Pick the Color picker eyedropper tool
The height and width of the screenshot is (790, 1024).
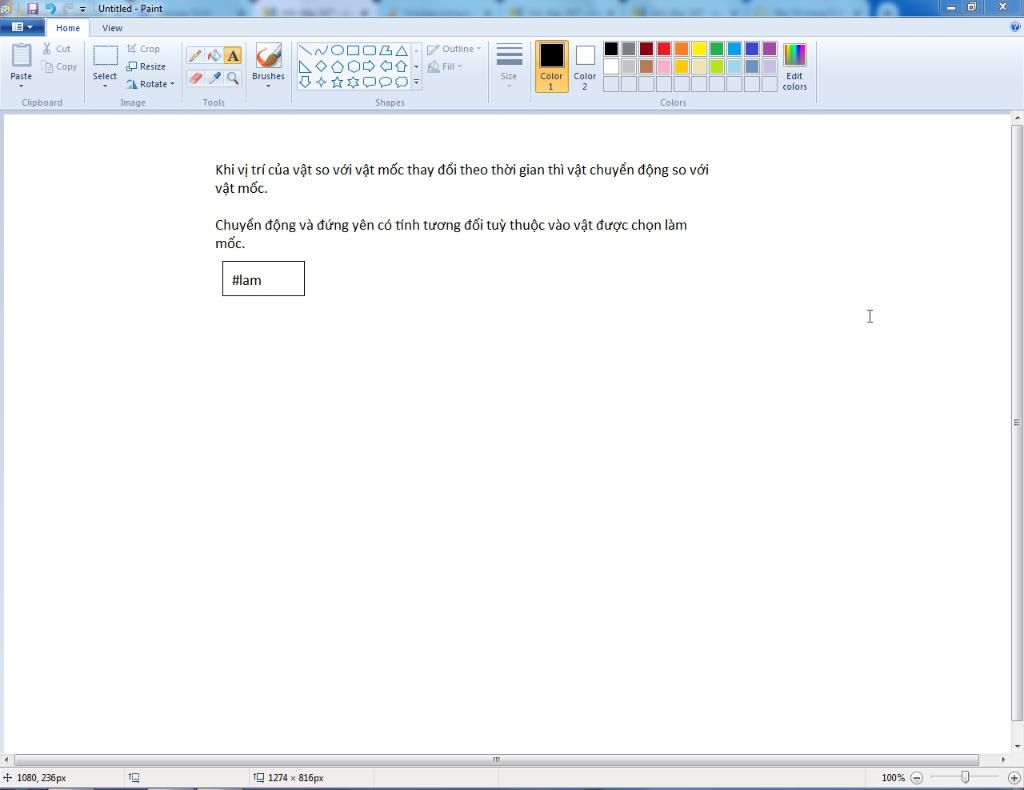pyautogui.click(x=214, y=78)
